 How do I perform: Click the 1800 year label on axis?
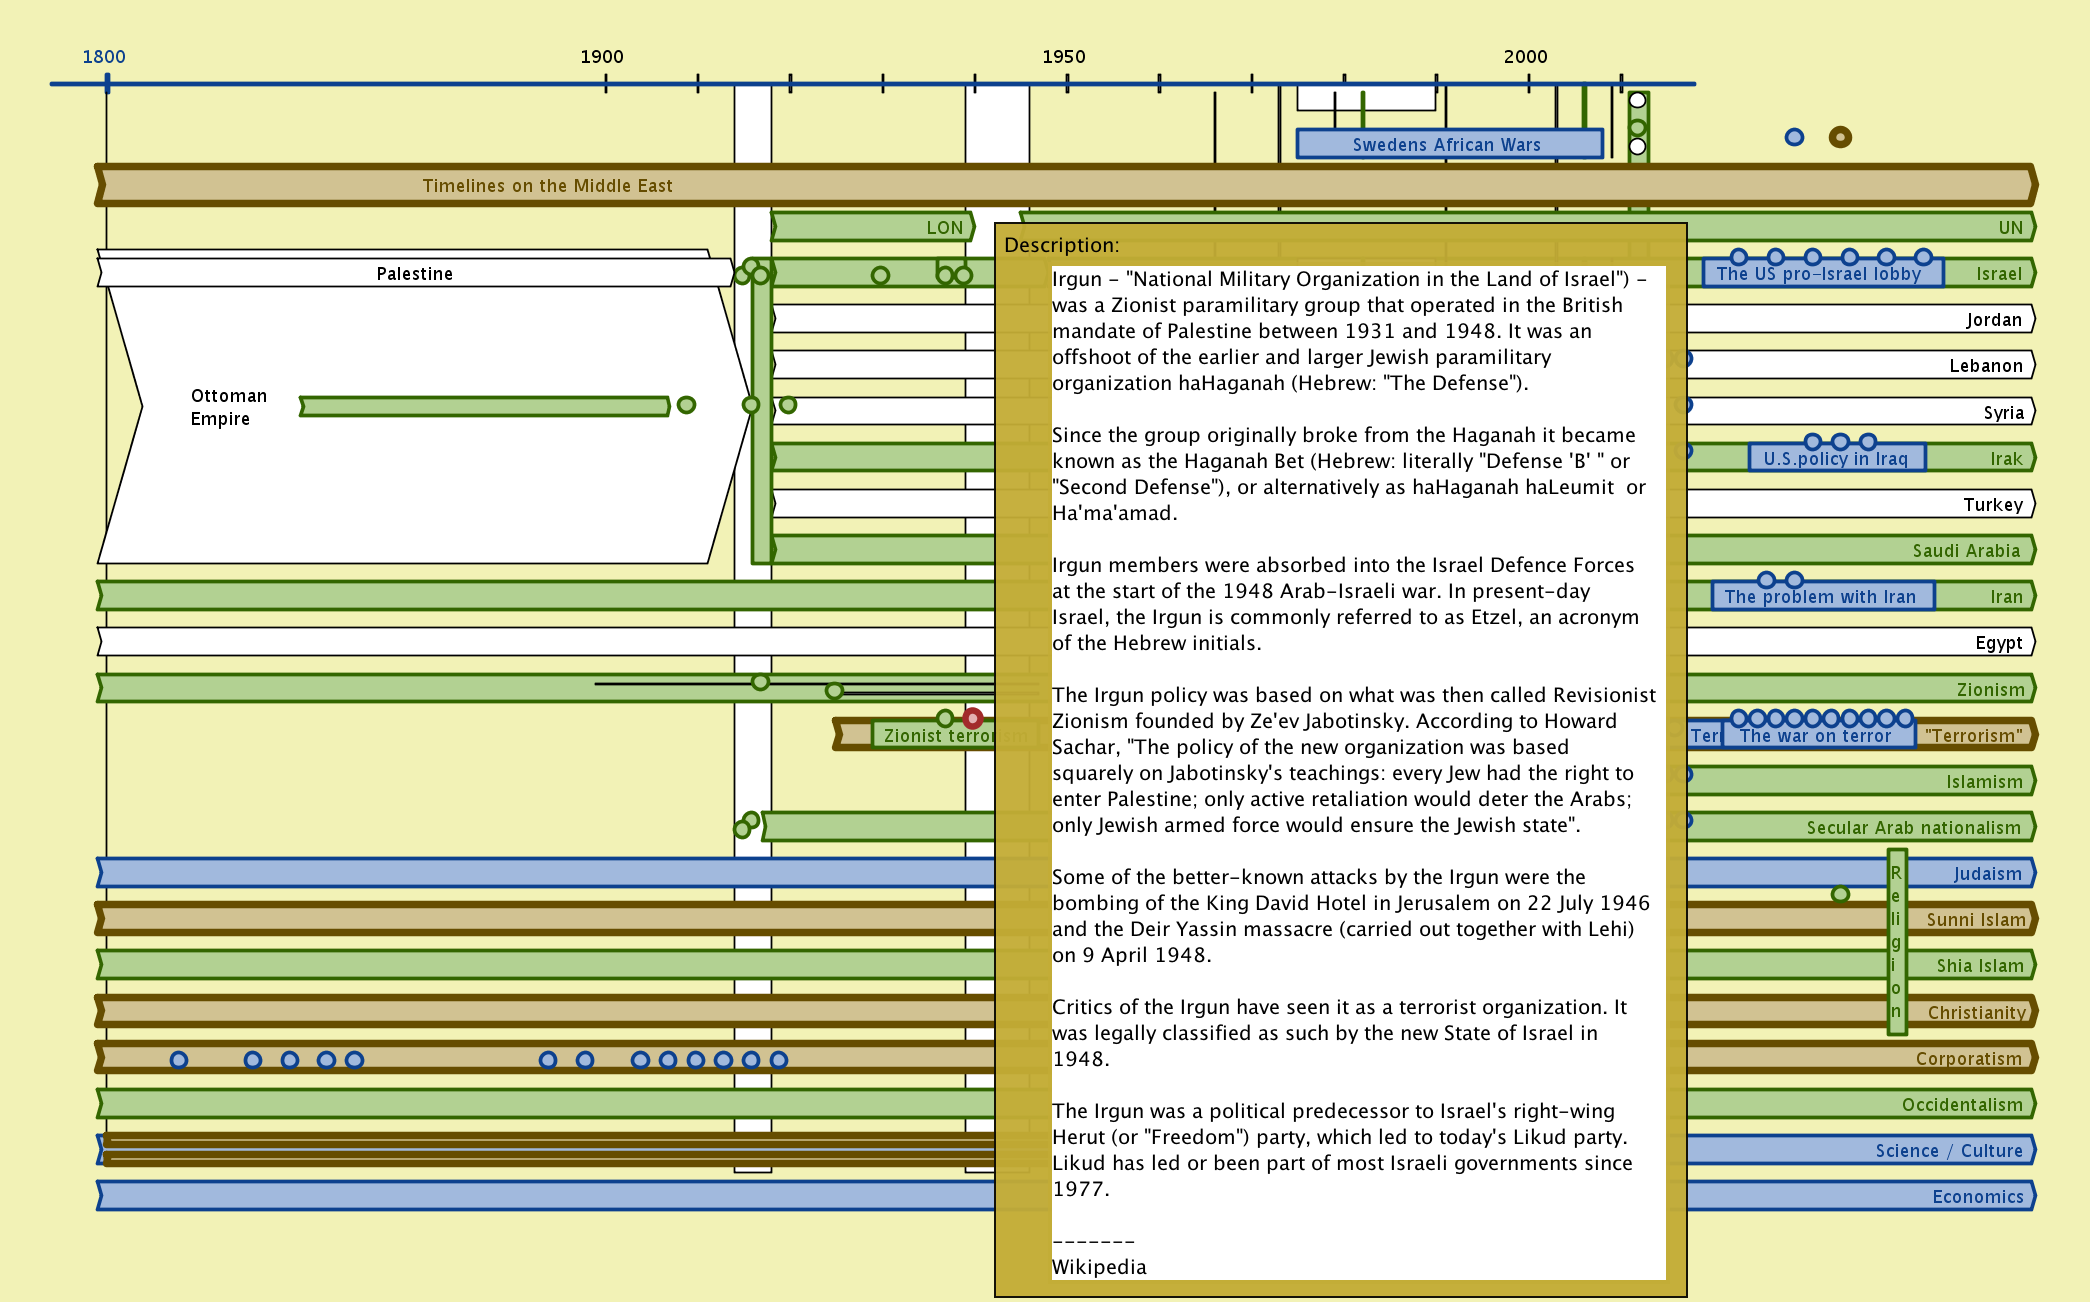104,57
